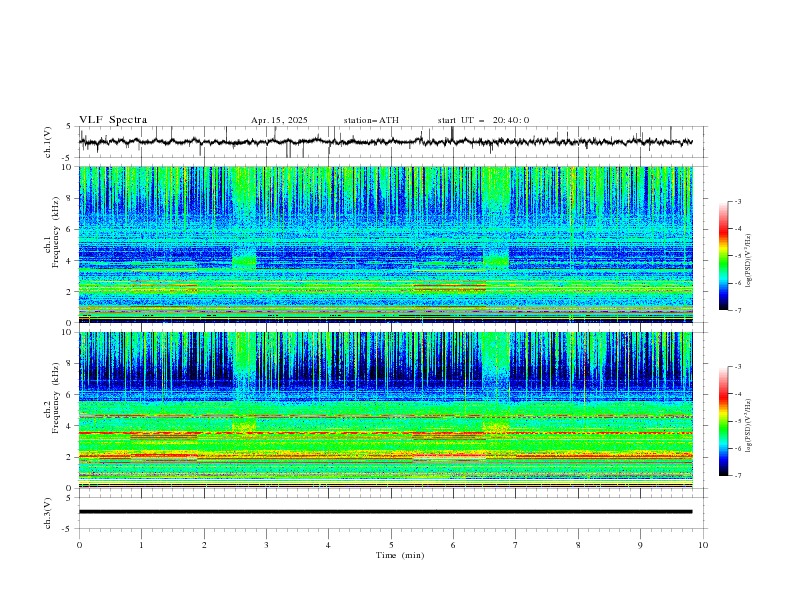The image size is (792, 612).
Task: Select the ch.2 "Frequency (kHz)" axis label
Action: click(56, 398)
